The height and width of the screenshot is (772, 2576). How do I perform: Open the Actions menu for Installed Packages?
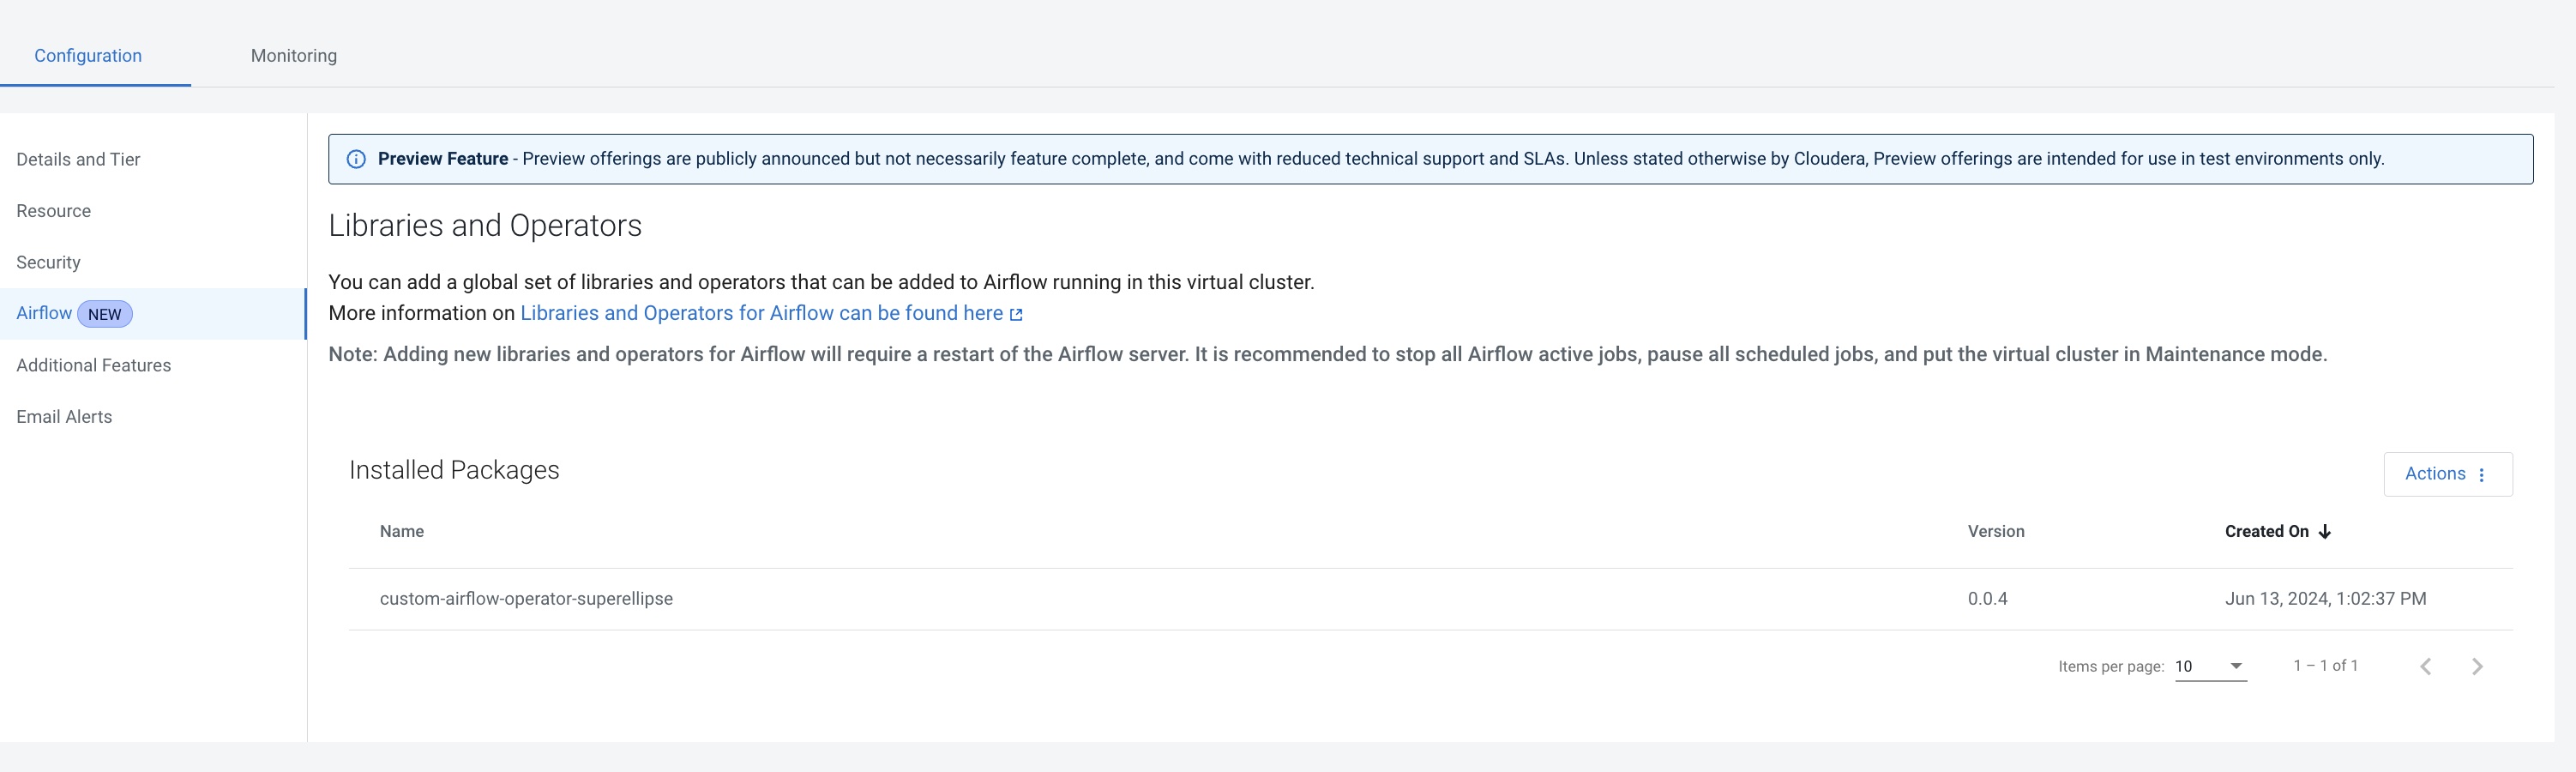click(2446, 474)
